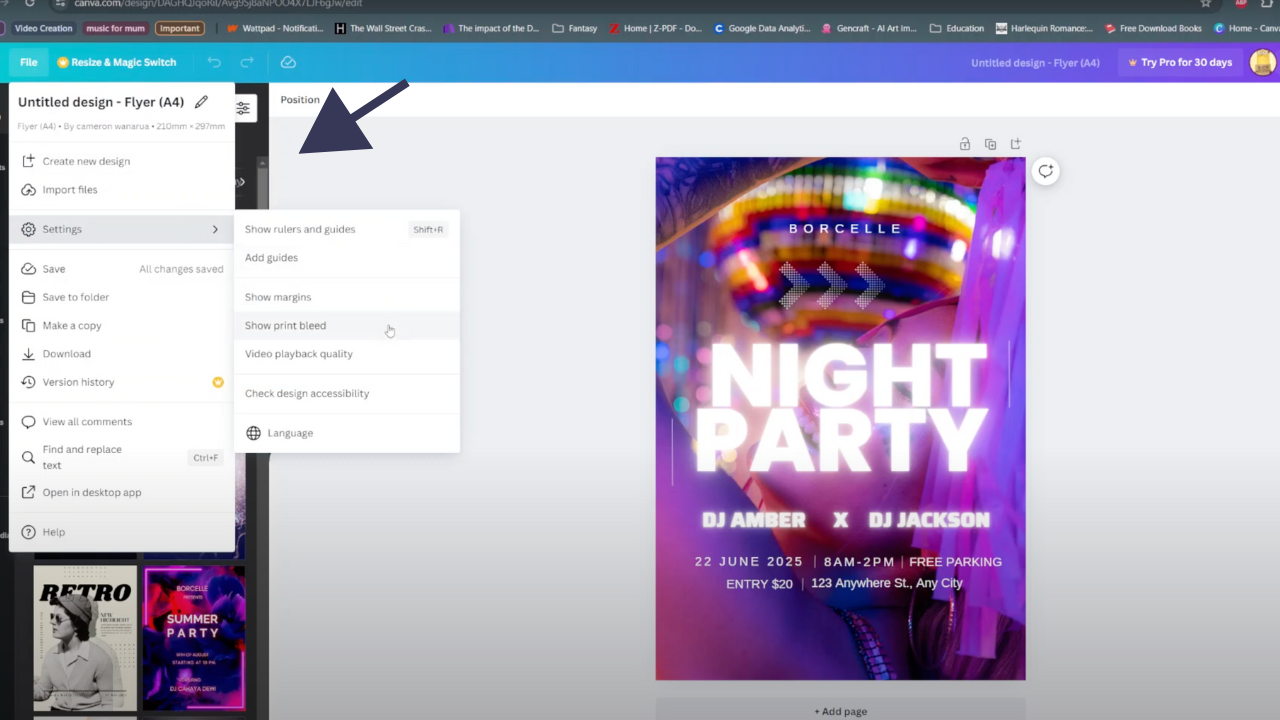This screenshot has width=1280, height=720.
Task: Open Language settings
Action: coord(347,433)
